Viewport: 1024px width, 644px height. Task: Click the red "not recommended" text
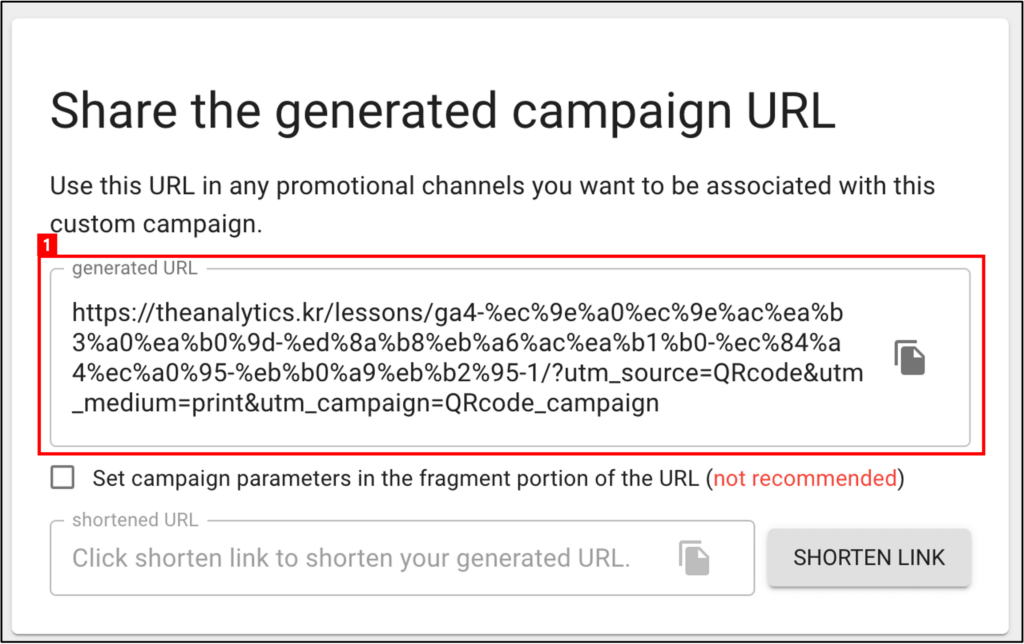pos(805,479)
